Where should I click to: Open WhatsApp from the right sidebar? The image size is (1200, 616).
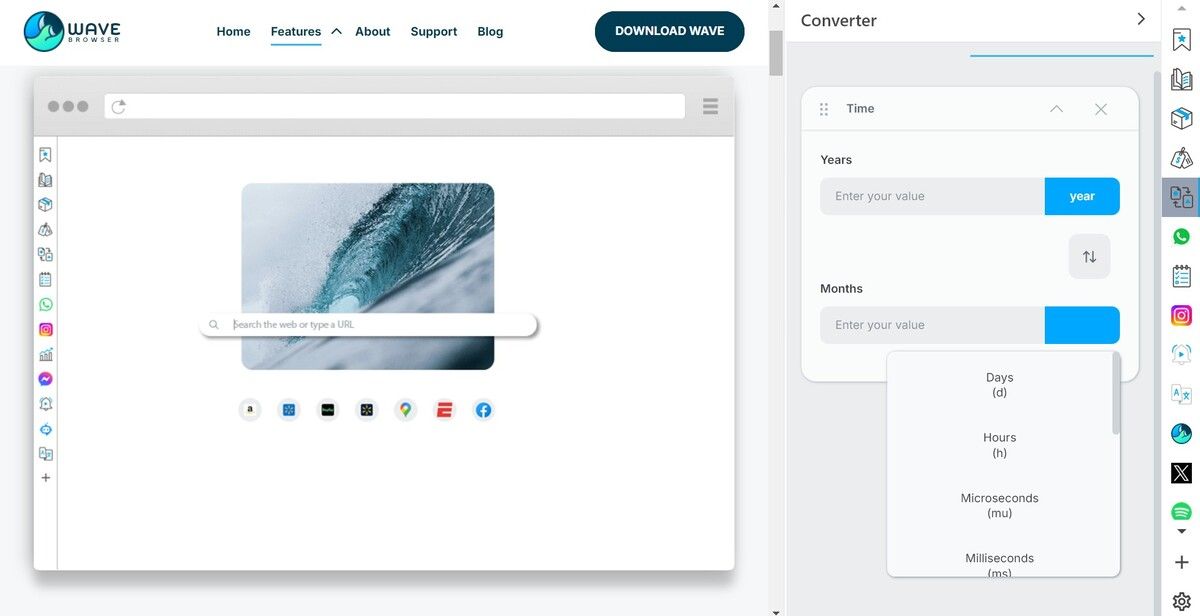coord(1181,237)
